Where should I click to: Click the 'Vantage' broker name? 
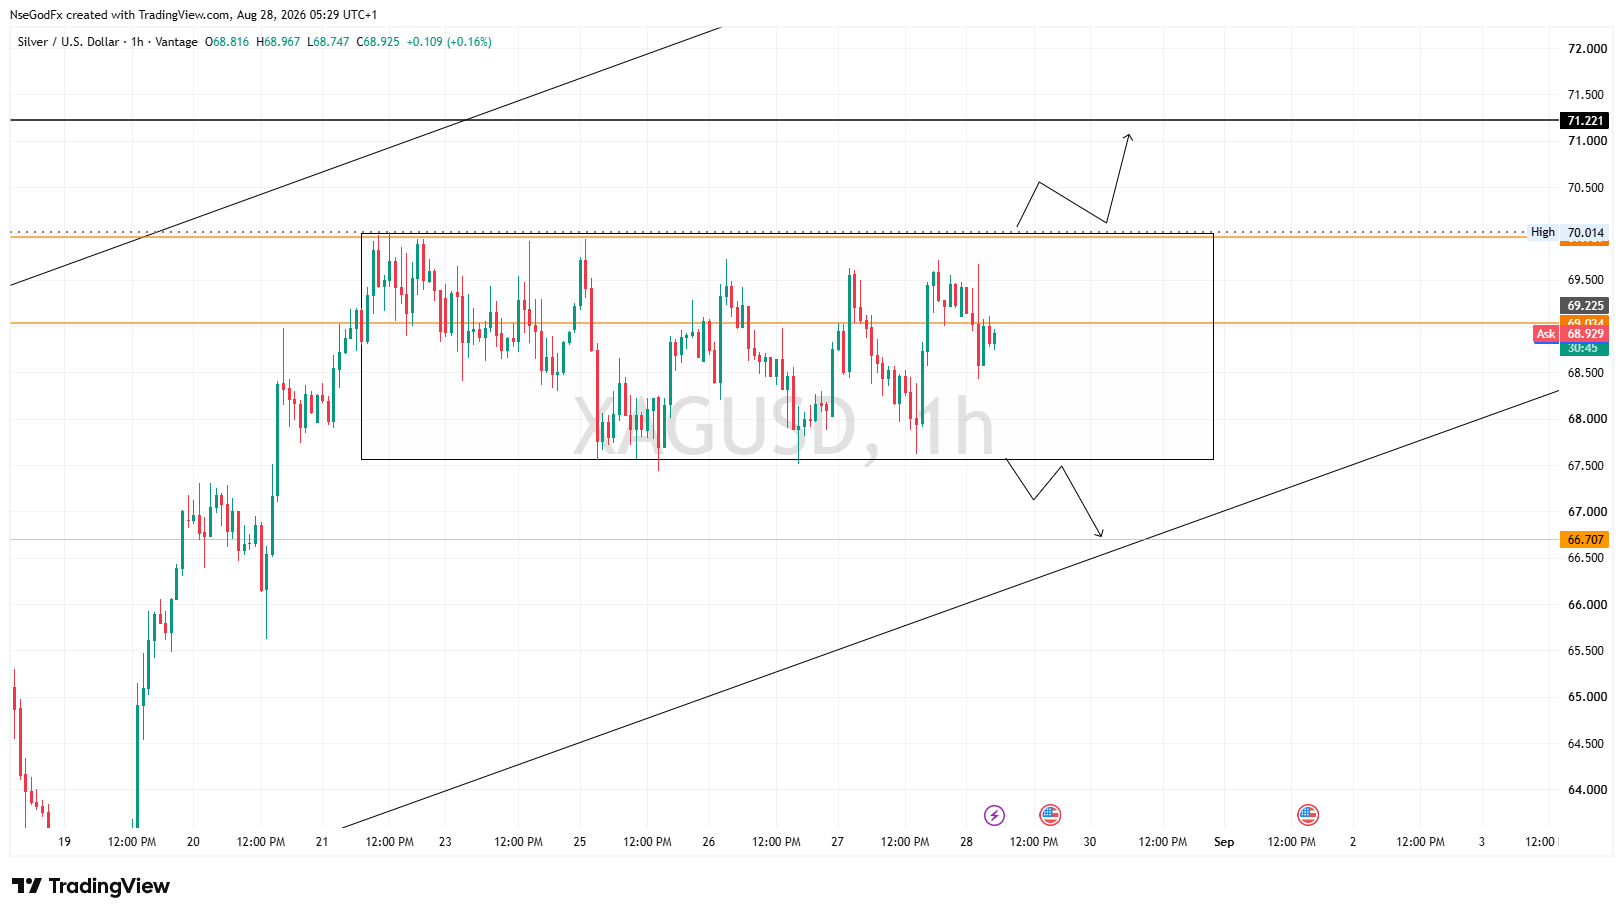click(x=177, y=42)
